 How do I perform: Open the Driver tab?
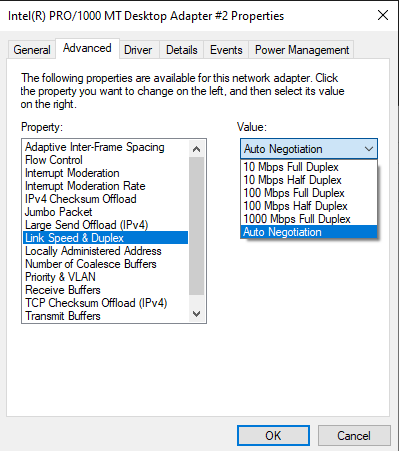click(x=138, y=50)
